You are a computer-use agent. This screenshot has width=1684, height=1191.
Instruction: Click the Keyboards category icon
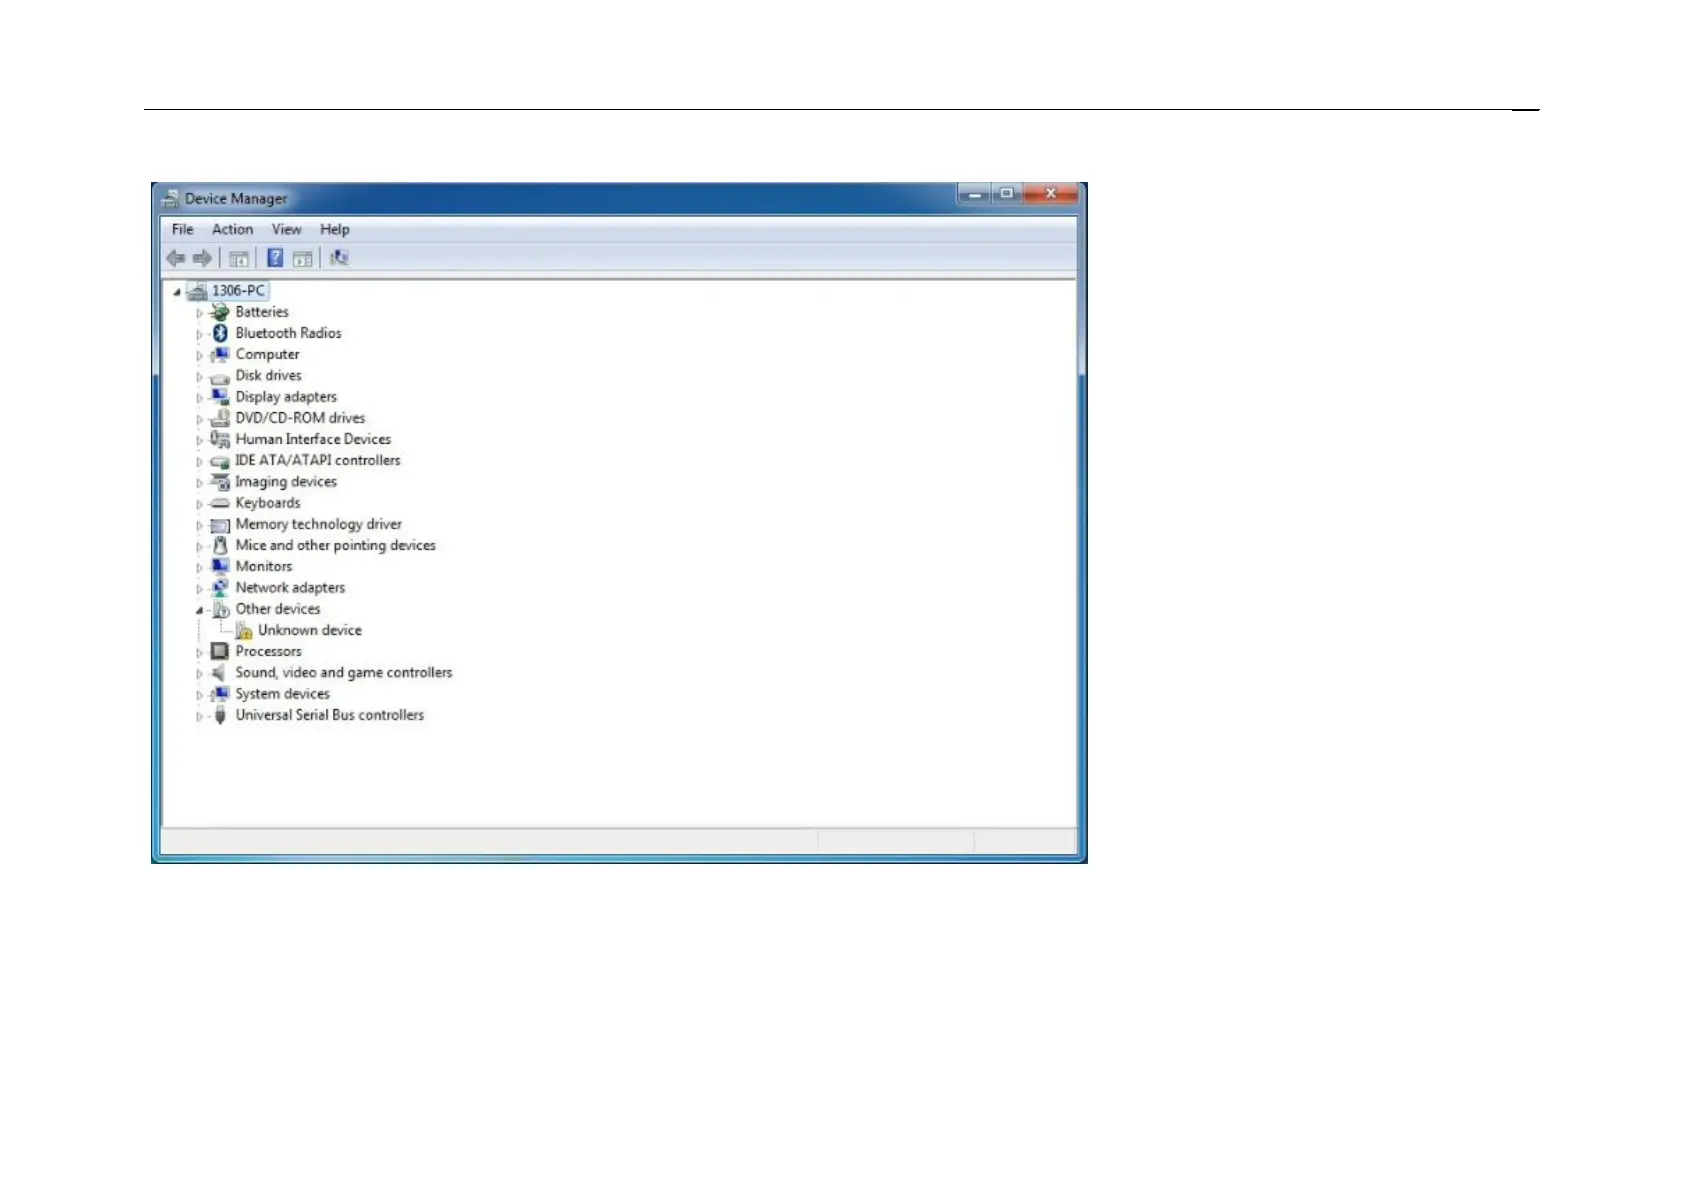pyautogui.click(x=220, y=503)
